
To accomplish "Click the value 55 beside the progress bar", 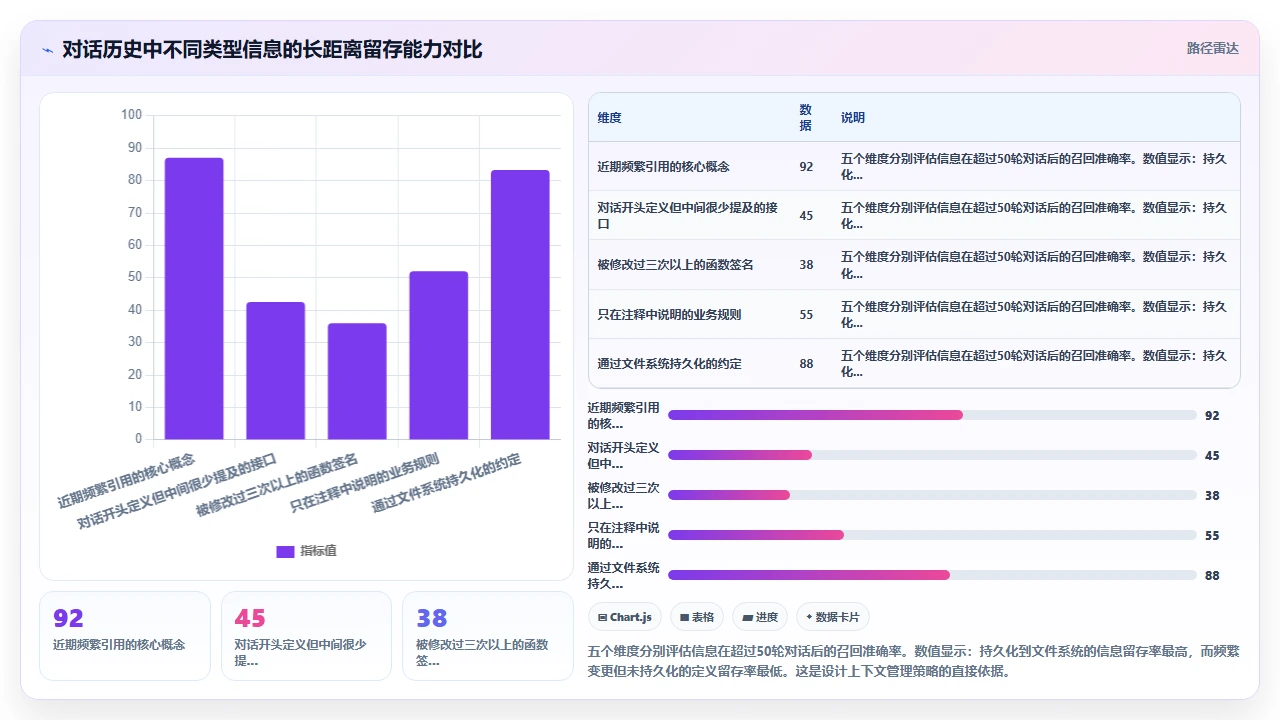I will pos(1212,535).
